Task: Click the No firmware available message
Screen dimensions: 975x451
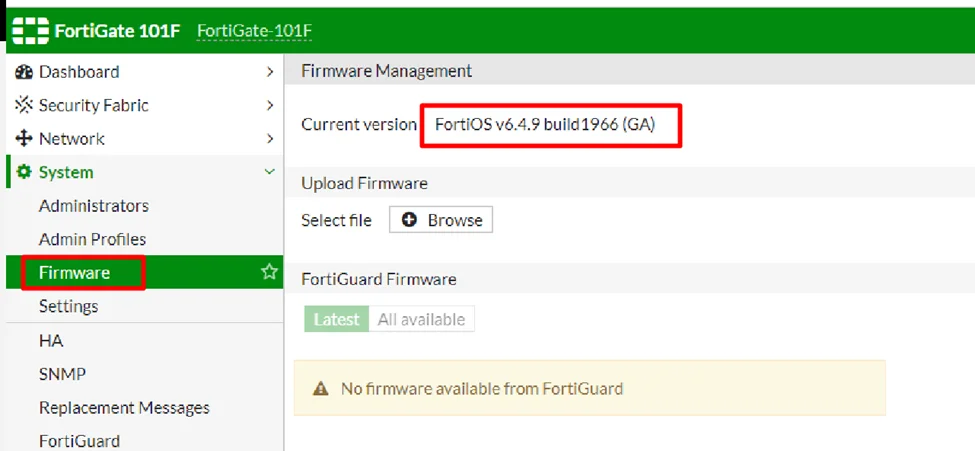Action: pyautogui.click(x=482, y=389)
